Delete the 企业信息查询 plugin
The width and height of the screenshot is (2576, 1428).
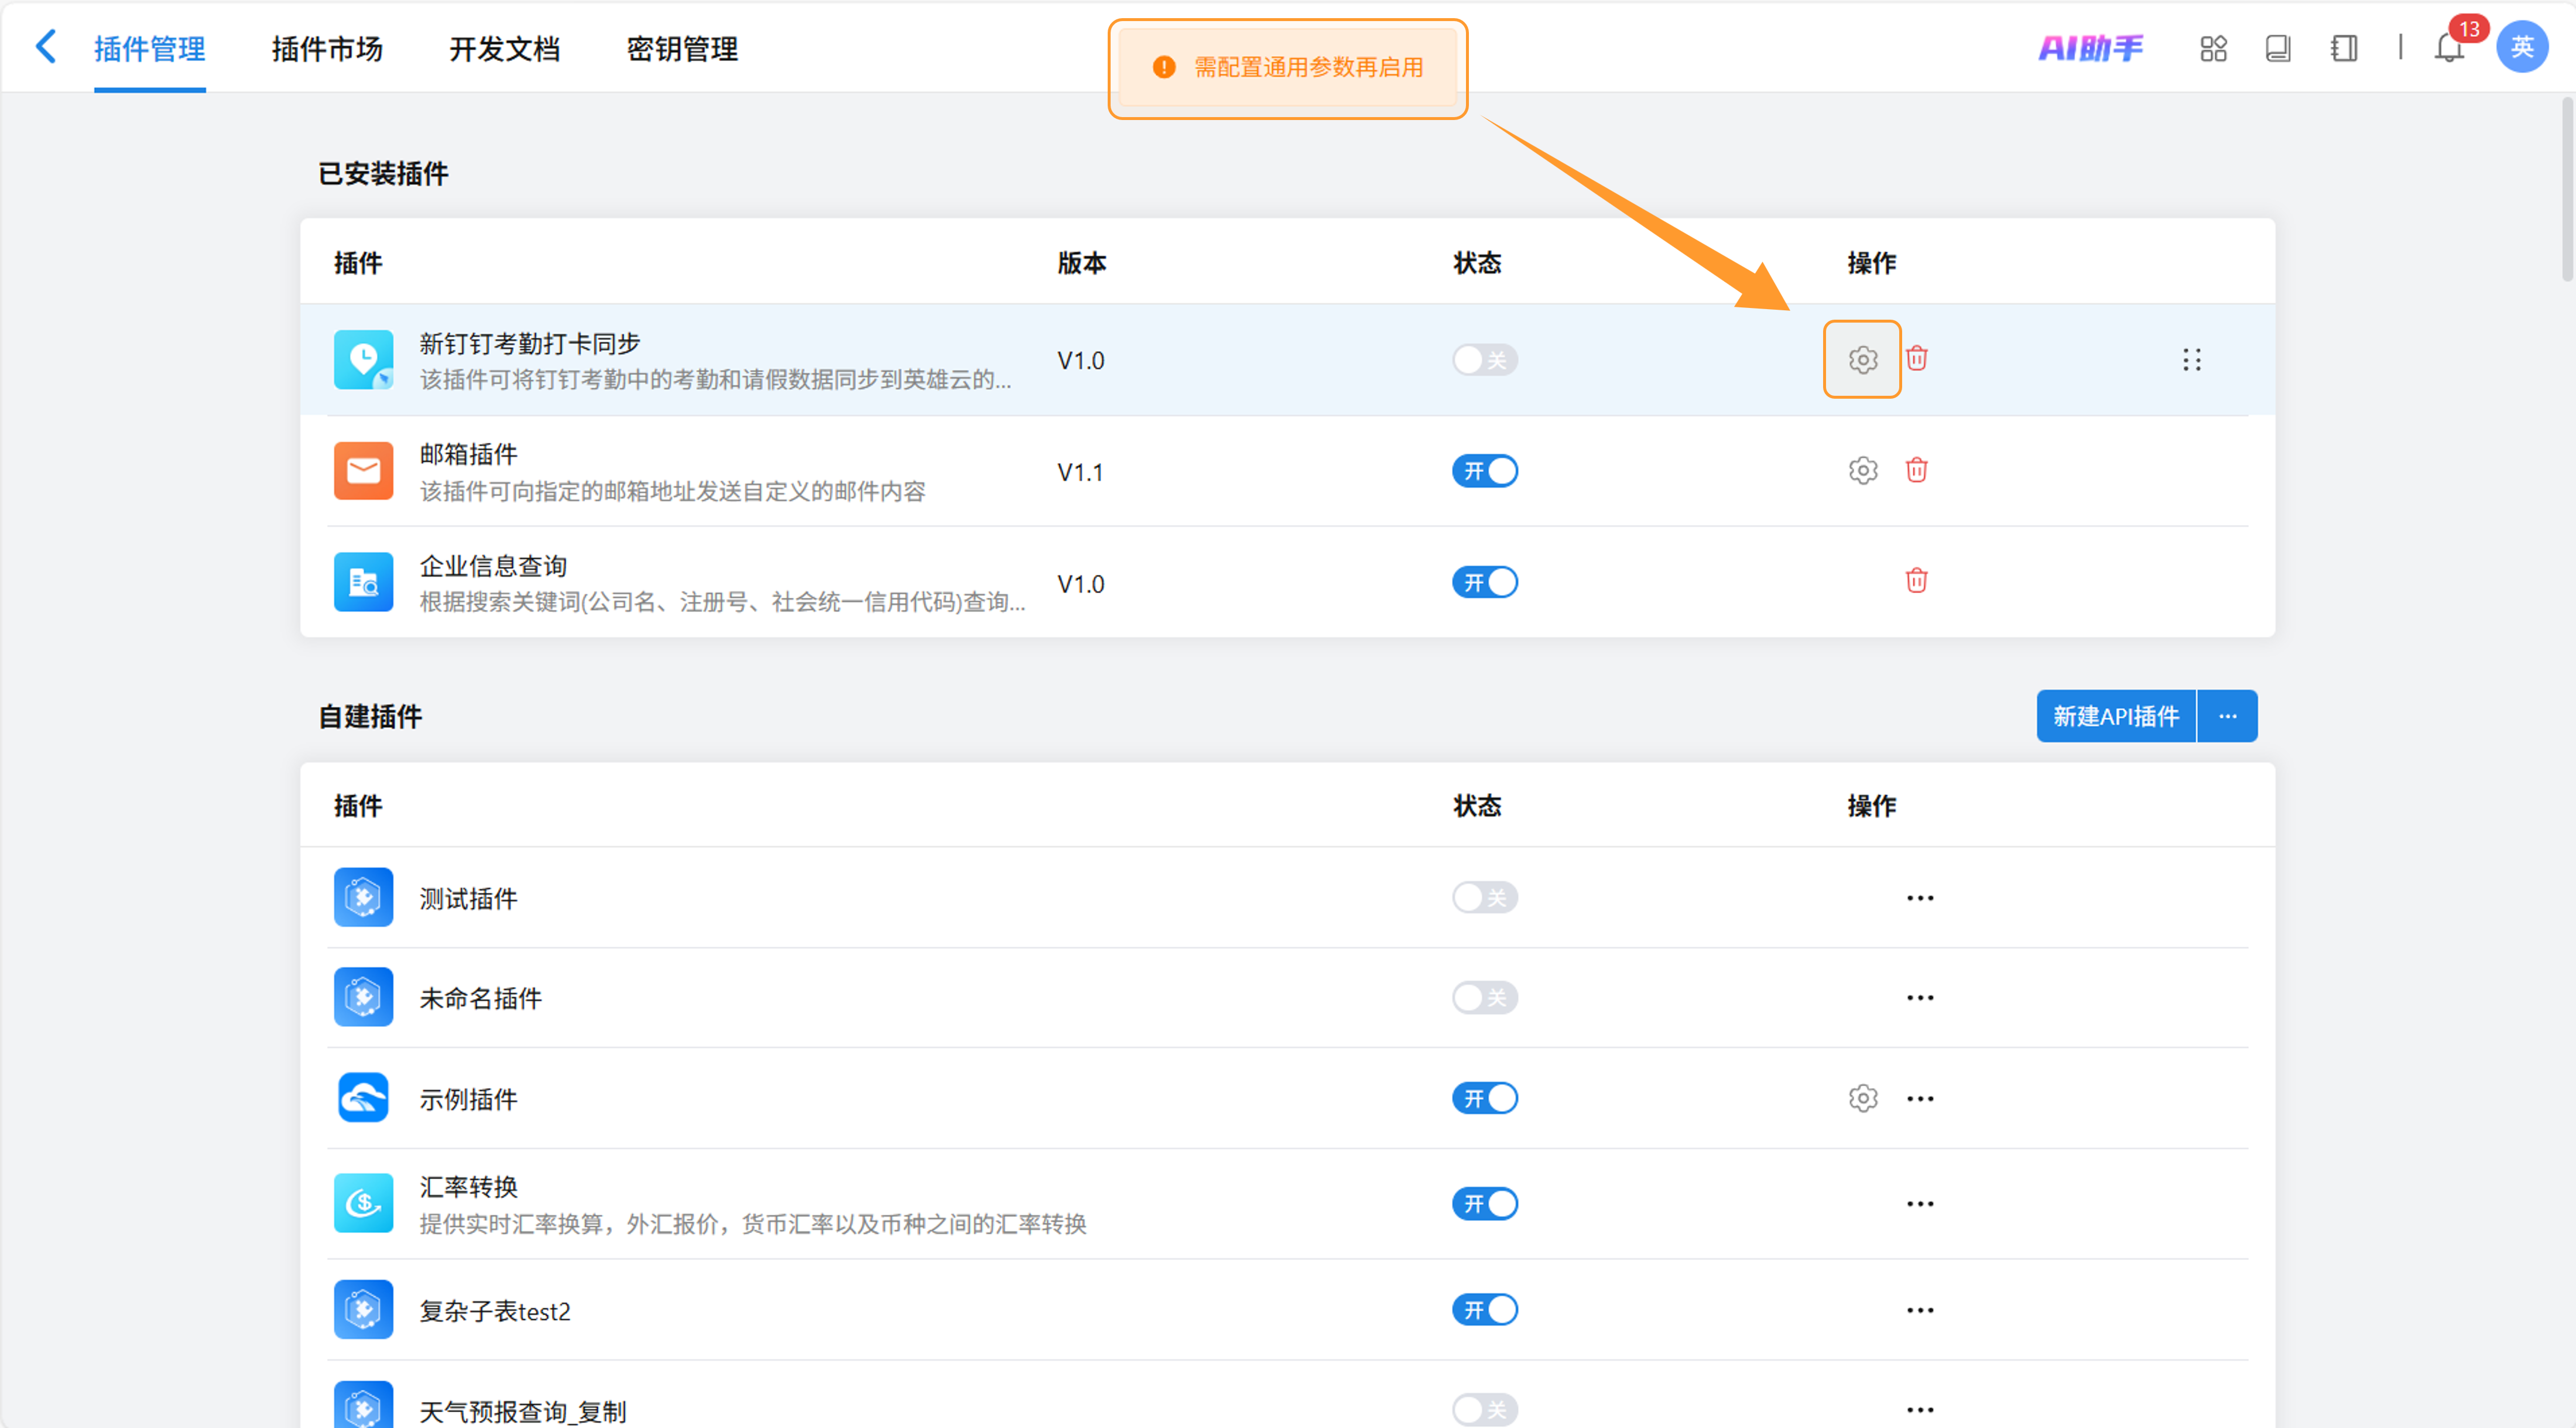pos(1916,581)
